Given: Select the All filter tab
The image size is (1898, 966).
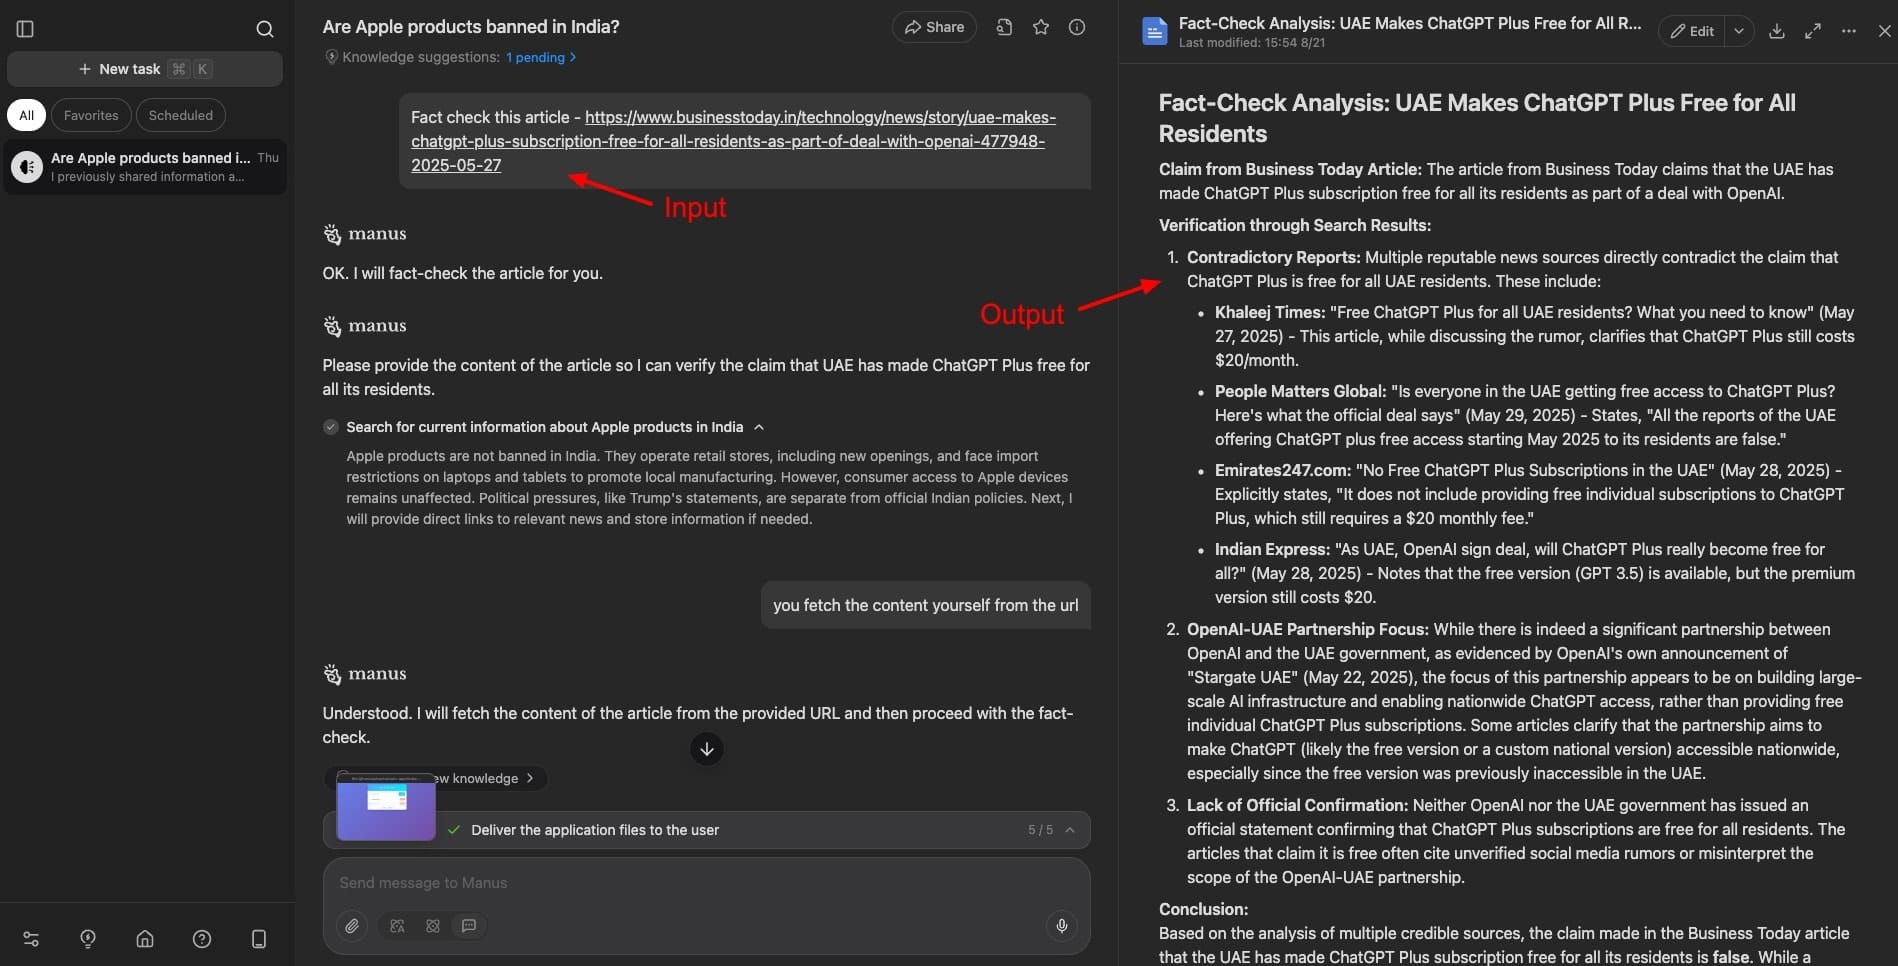Looking at the screenshot, I should click(x=26, y=115).
